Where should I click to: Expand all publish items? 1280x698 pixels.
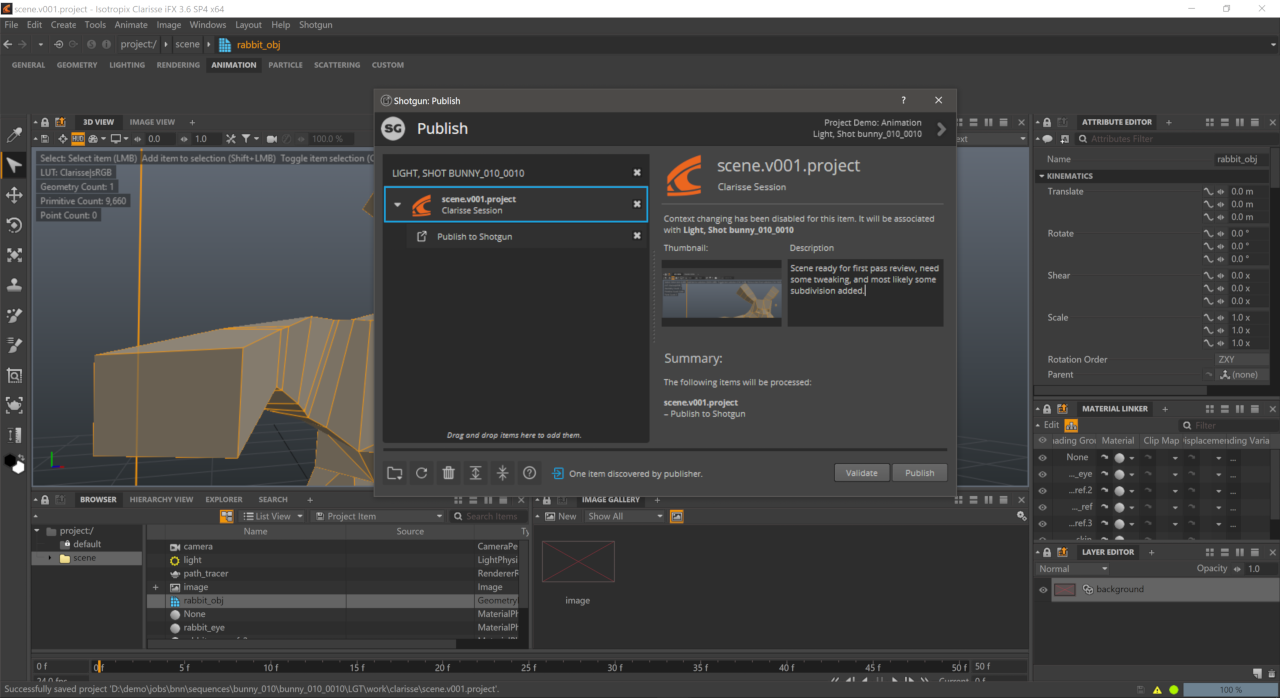pos(476,473)
